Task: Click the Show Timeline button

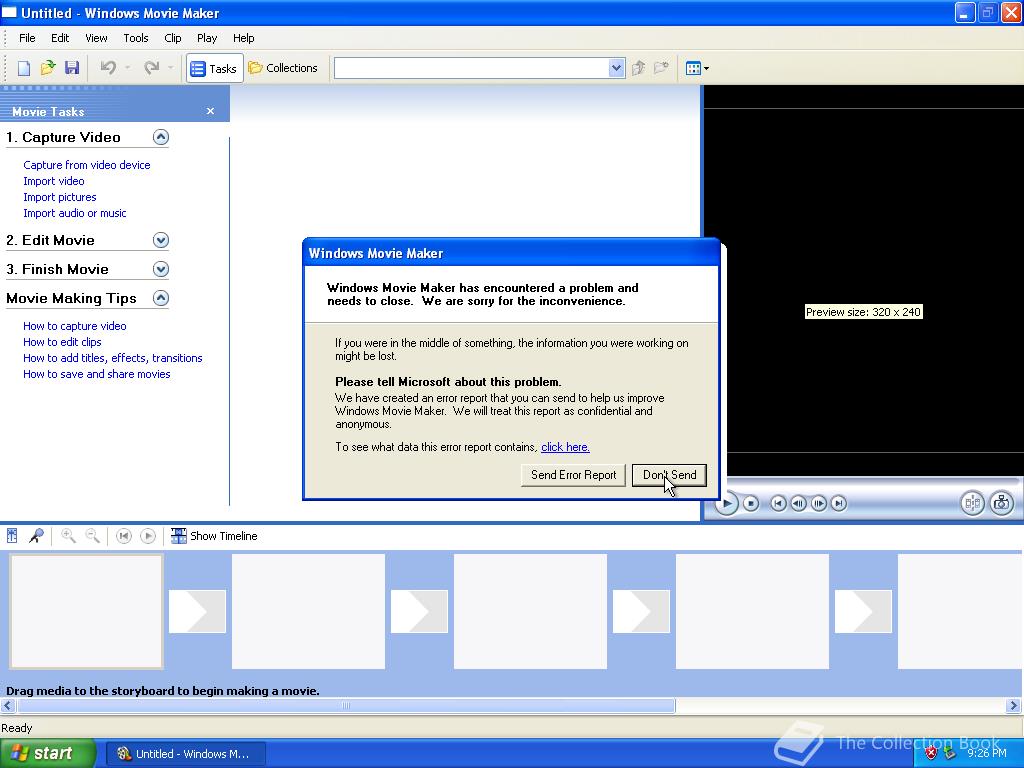Action: (x=214, y=536)
